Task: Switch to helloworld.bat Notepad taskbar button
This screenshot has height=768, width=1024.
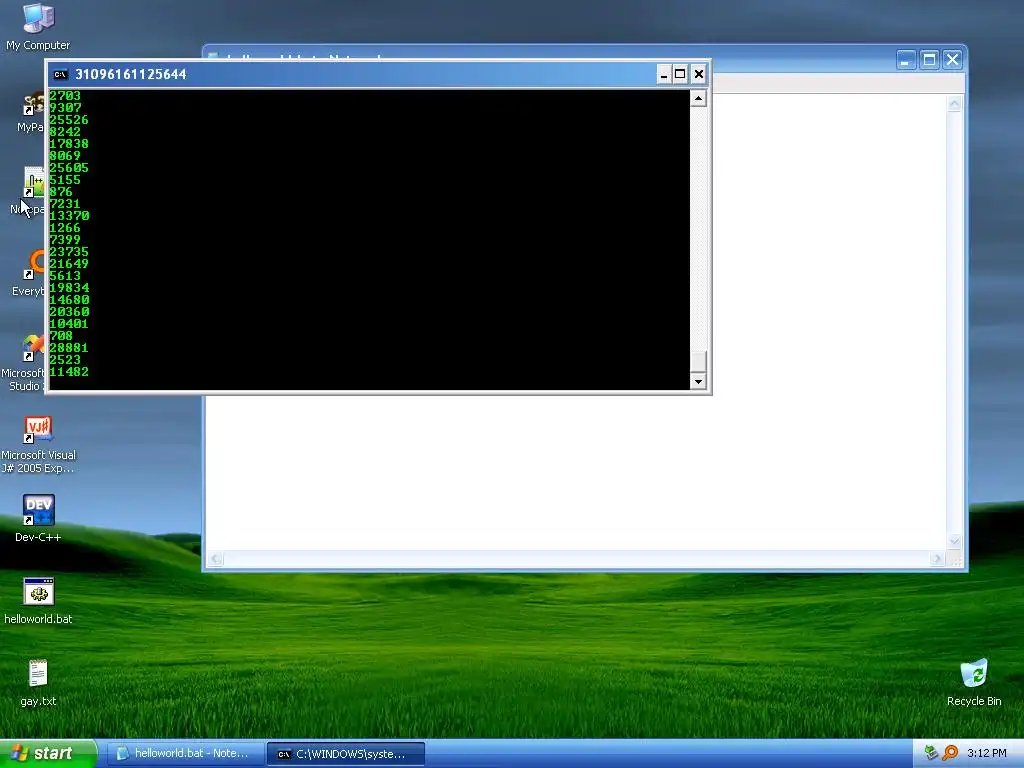Action: point(185,754)
